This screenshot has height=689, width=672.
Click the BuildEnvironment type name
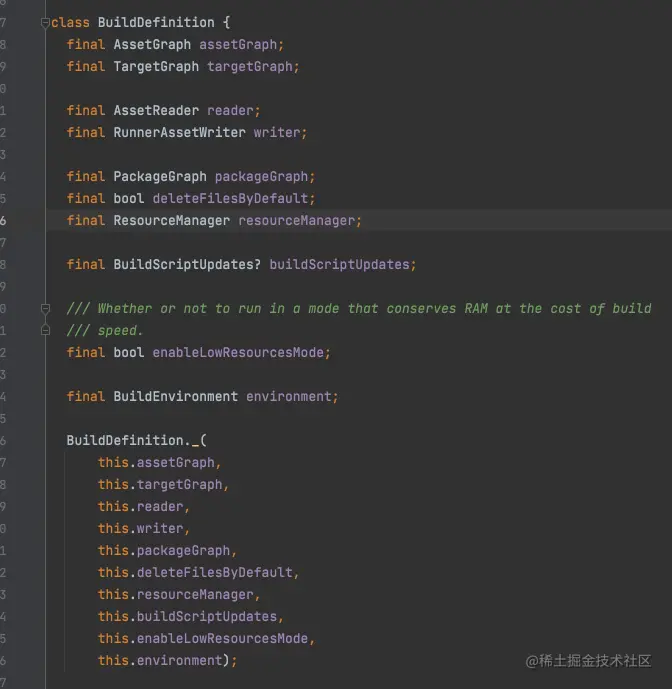[175, 396]
